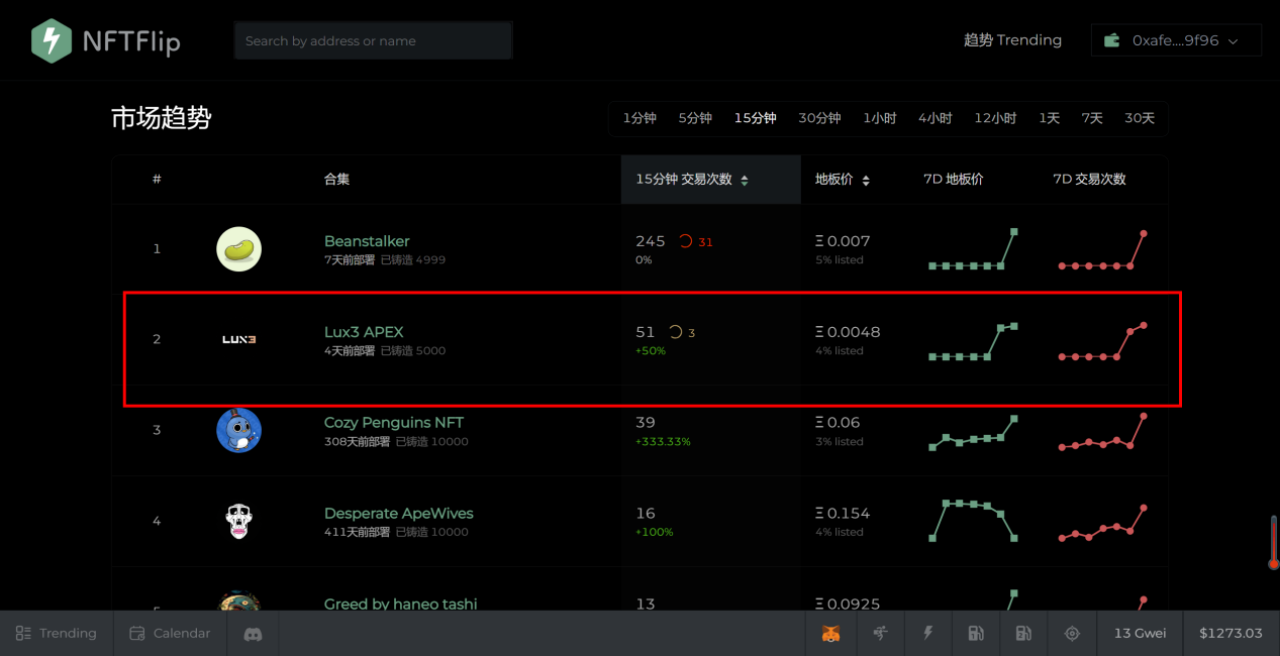Open the Calendar tab in bottom bar
This screenshot has height=656, width=1280.
pyautogui.click(x=170, y=633)
